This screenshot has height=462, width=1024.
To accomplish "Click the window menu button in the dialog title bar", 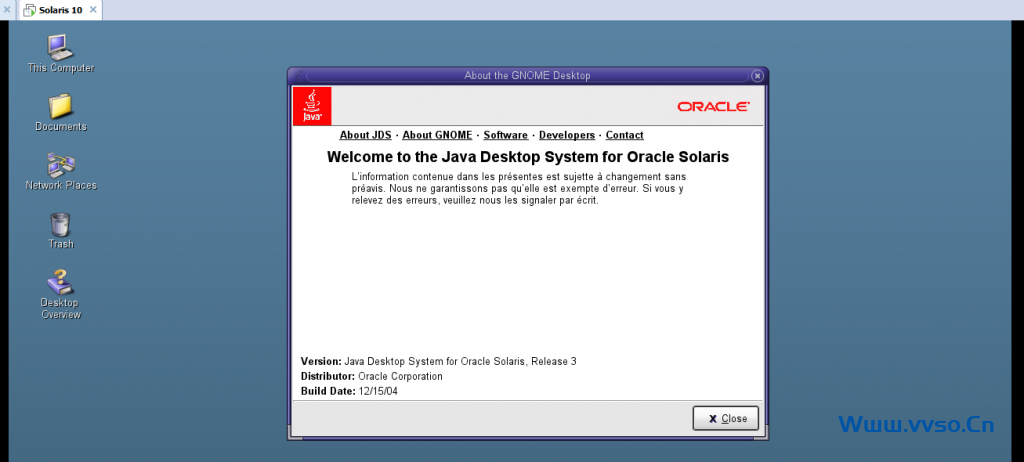I will pyautogui.click(x=297, y=76).
